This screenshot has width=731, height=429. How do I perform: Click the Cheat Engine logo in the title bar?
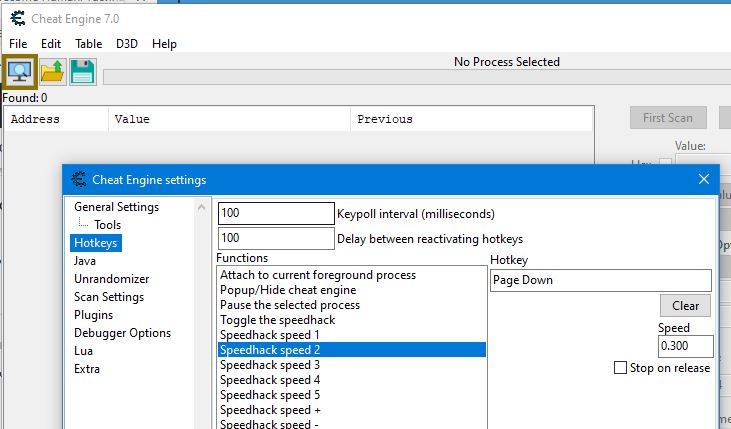pos(18,19)
